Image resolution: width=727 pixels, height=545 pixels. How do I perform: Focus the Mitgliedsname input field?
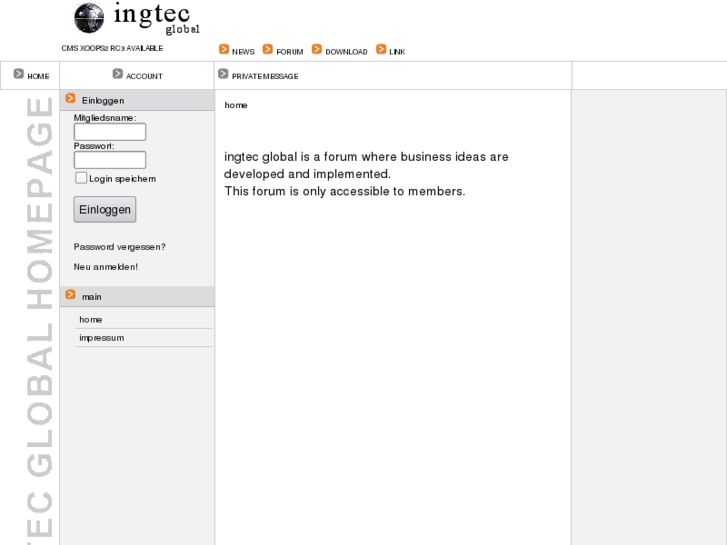click(110, 132)
